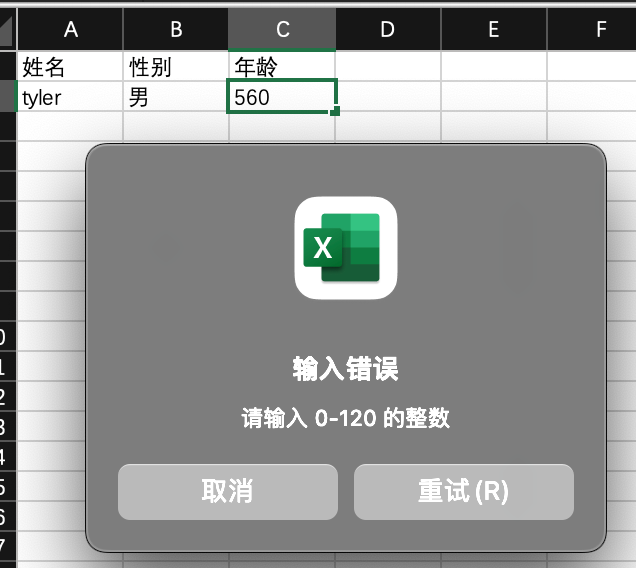This screenshot has height=568, width=636.
Task: Click the fill handle on cell C2
Action: point(335,111)
